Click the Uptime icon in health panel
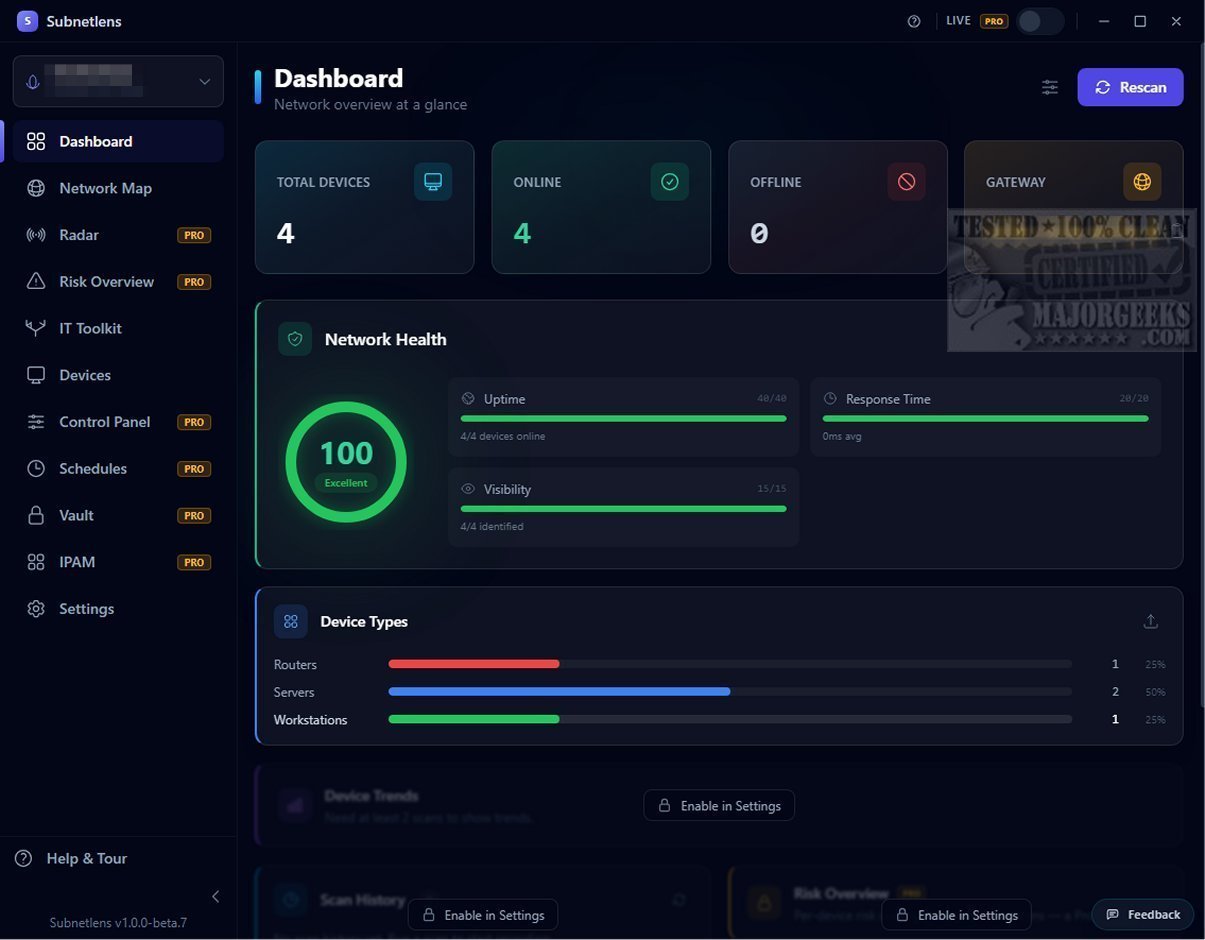 click(468, 399)
